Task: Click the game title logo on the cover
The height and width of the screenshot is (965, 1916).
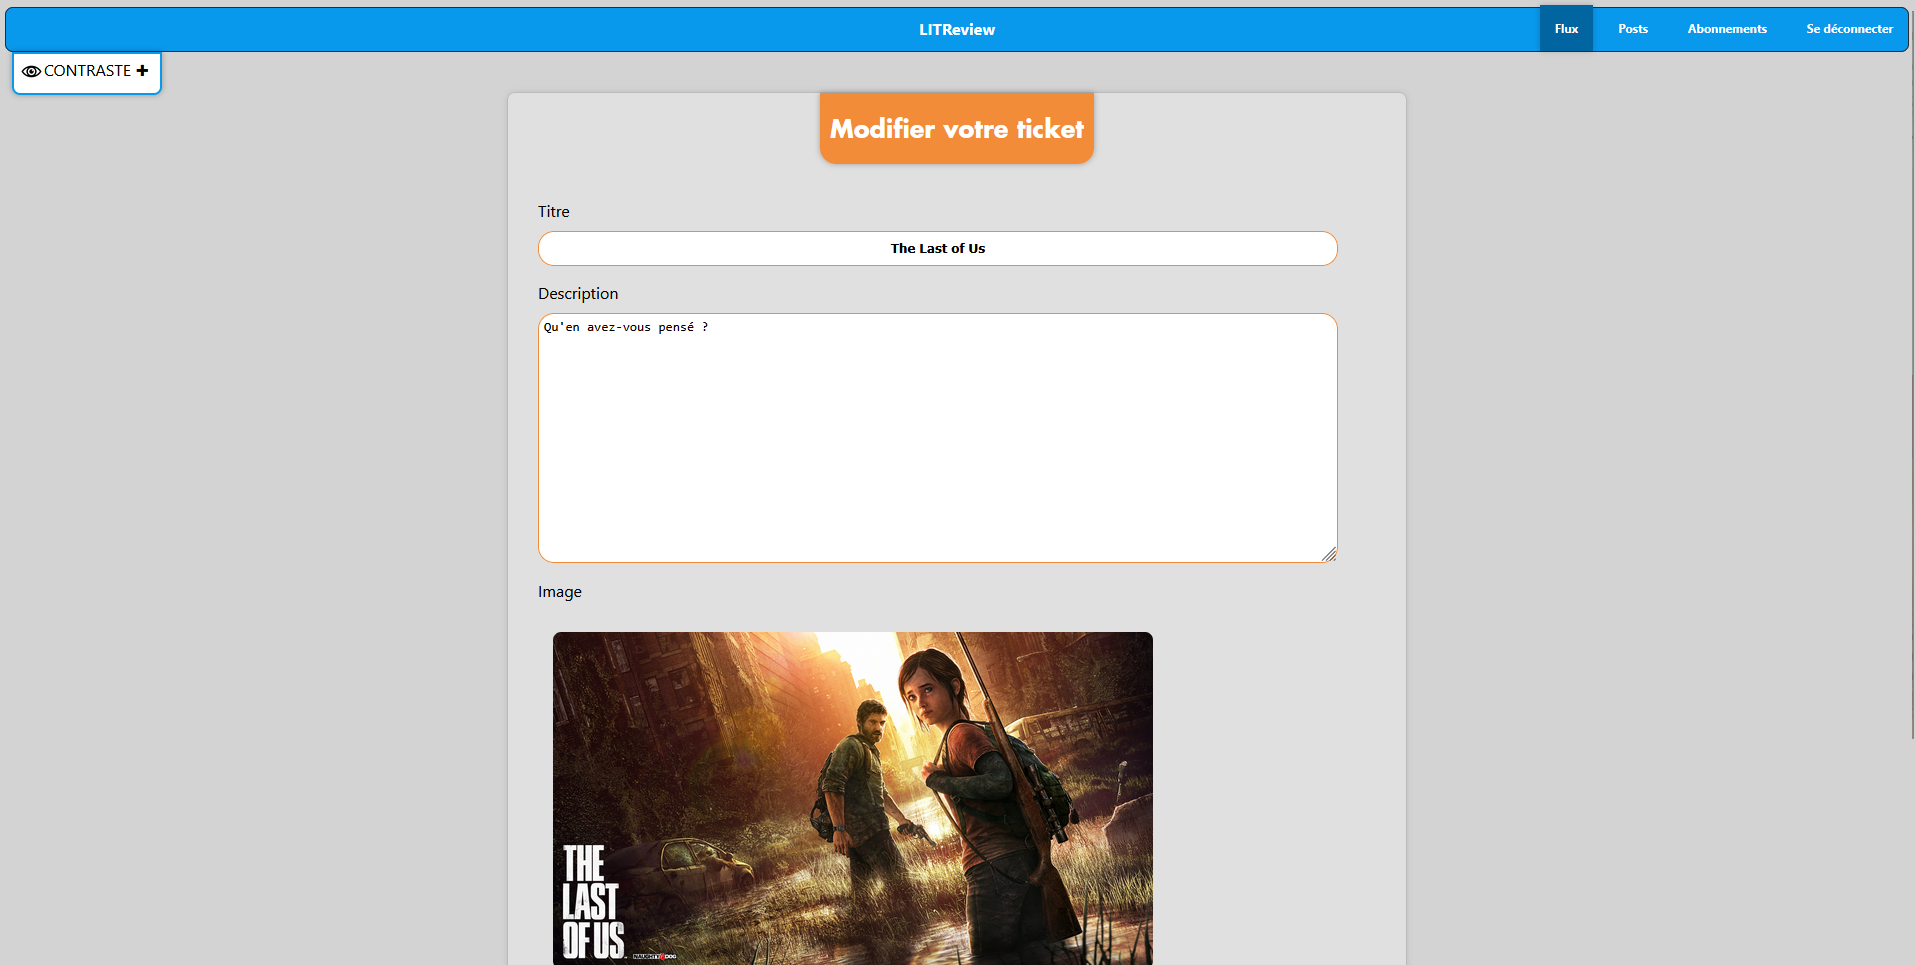Action: [x=591, y=902]
